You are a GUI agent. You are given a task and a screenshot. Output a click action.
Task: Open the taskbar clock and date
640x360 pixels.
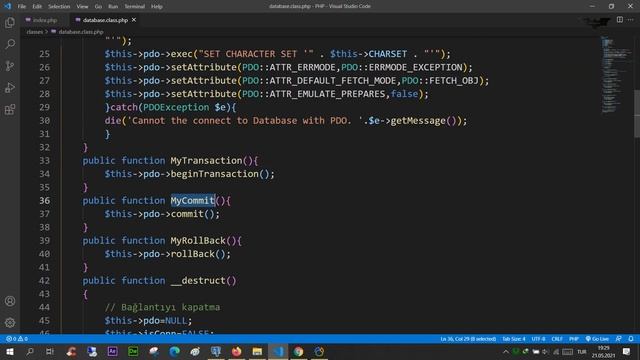click(x=603, y=351)
